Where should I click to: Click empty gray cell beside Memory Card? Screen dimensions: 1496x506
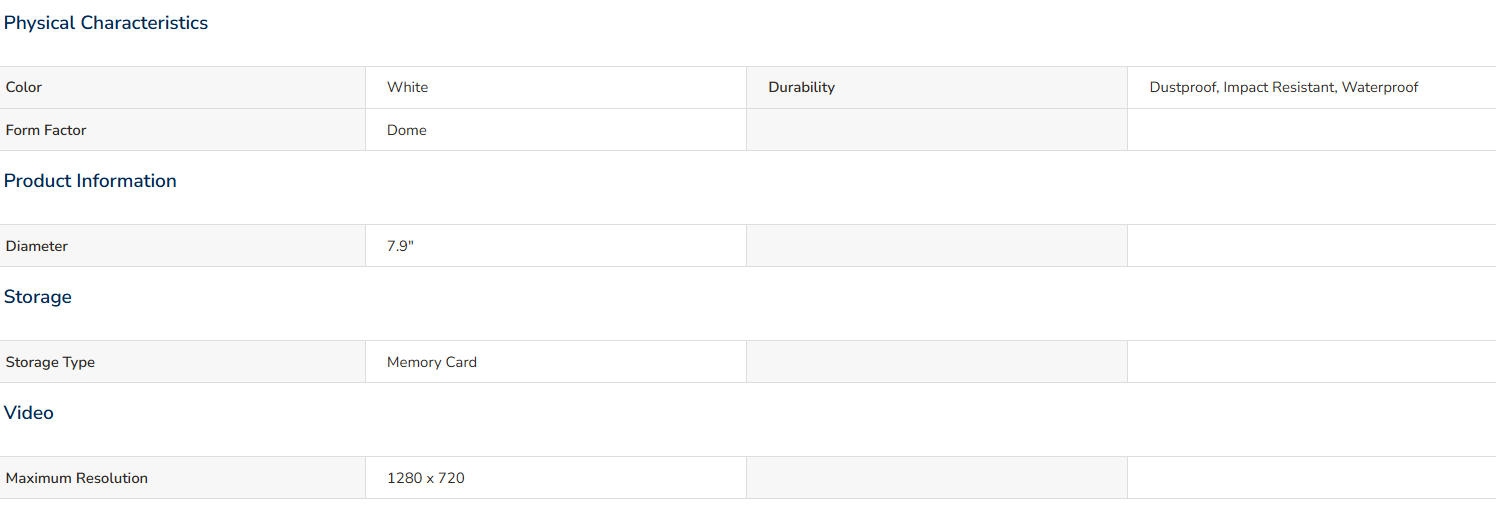point(937,362)
